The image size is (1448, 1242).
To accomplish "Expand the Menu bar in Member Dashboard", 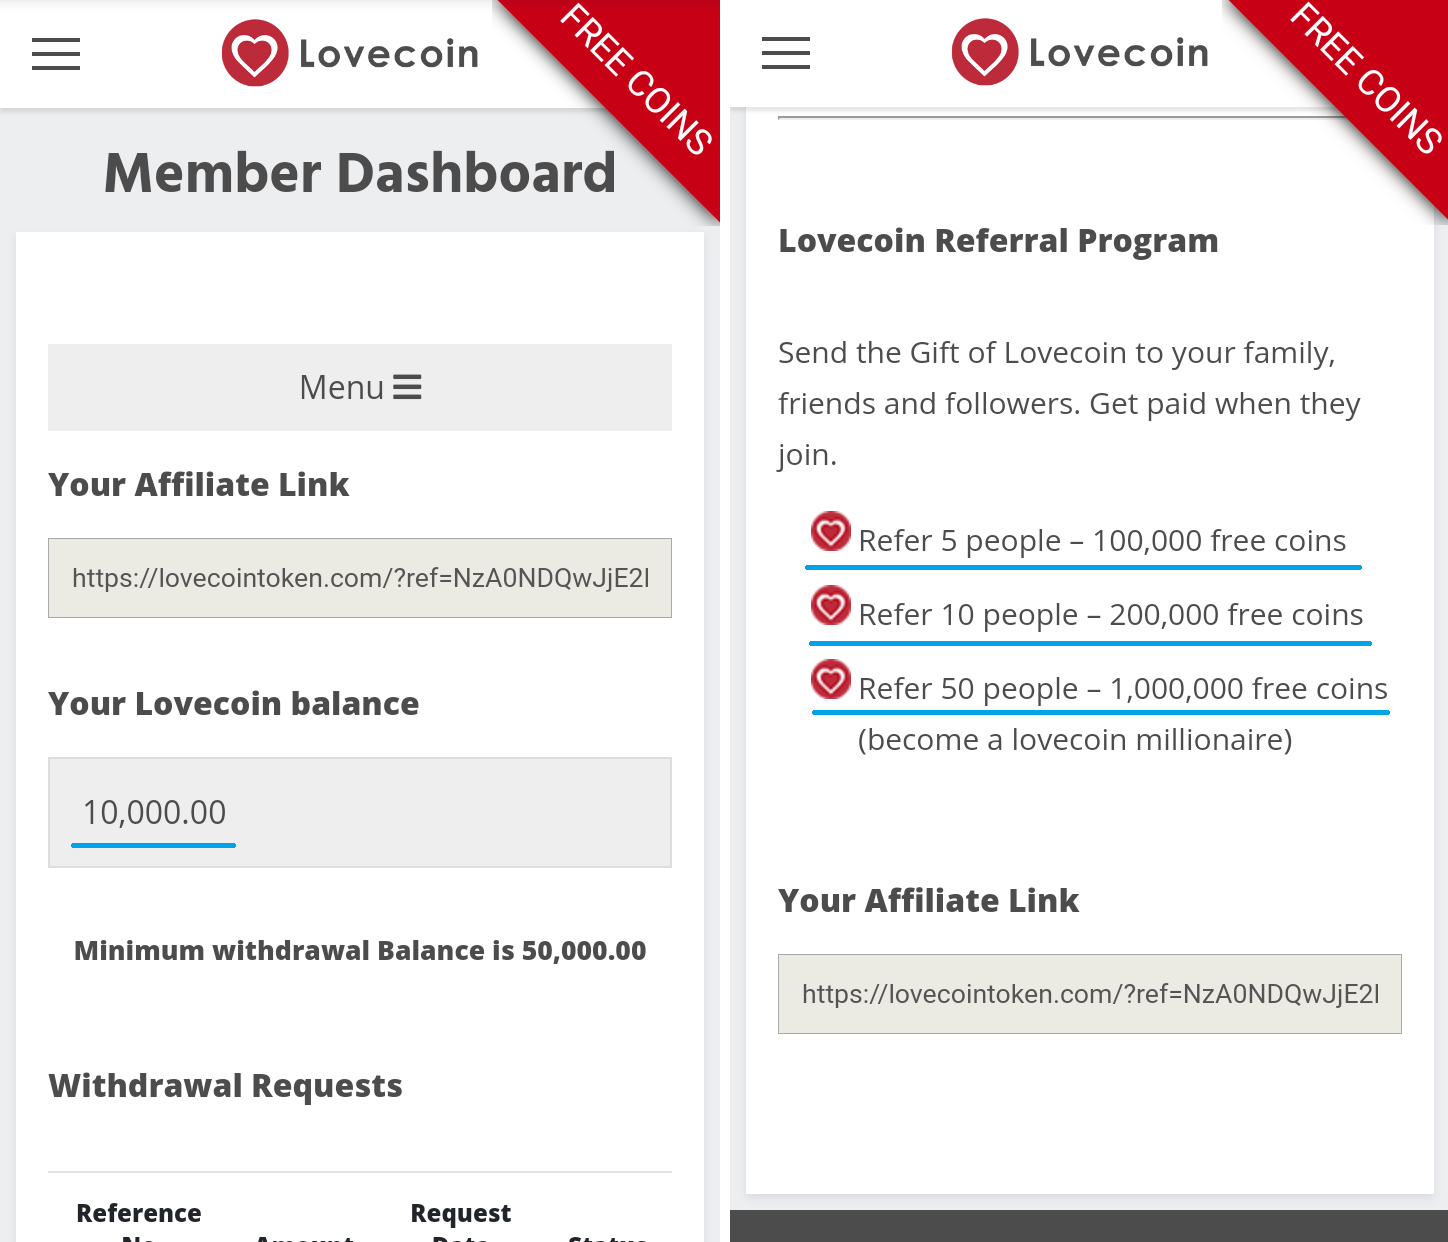I will click(x=360, y=387).
